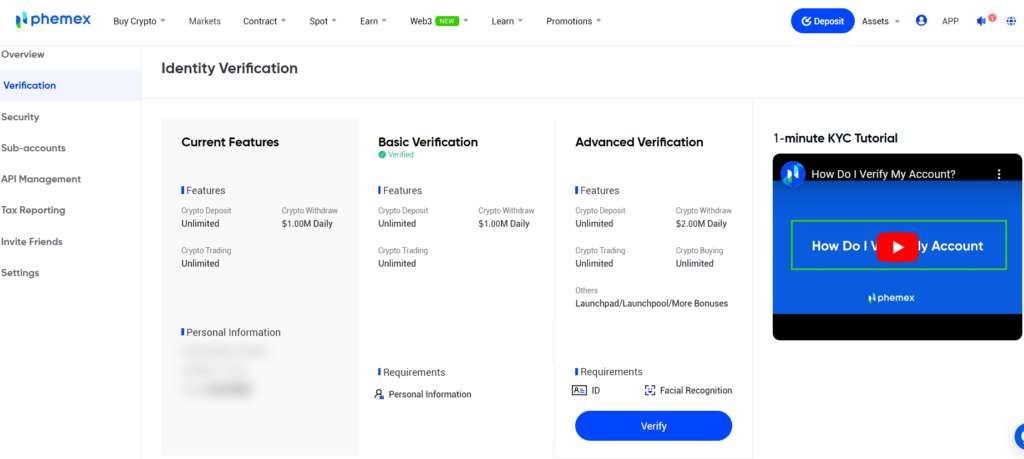Click the 'Basic Verification' heading
Image resolution: width=1024 pixels, height=459 pixels.
click(428, 142)
